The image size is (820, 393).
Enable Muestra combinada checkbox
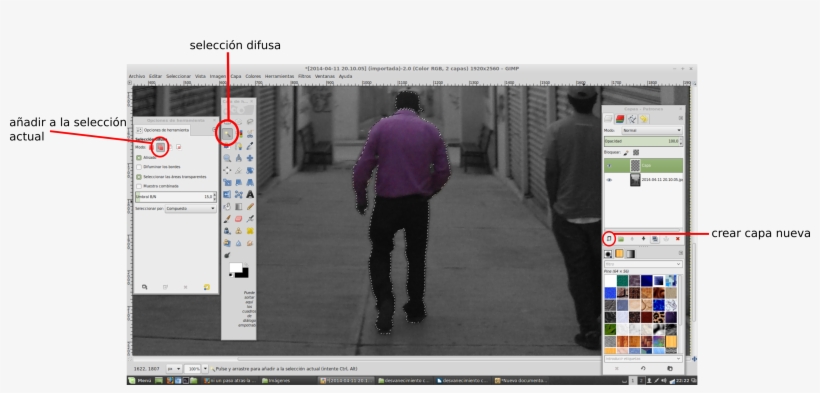pyautogui.click(x=139, y=186)
